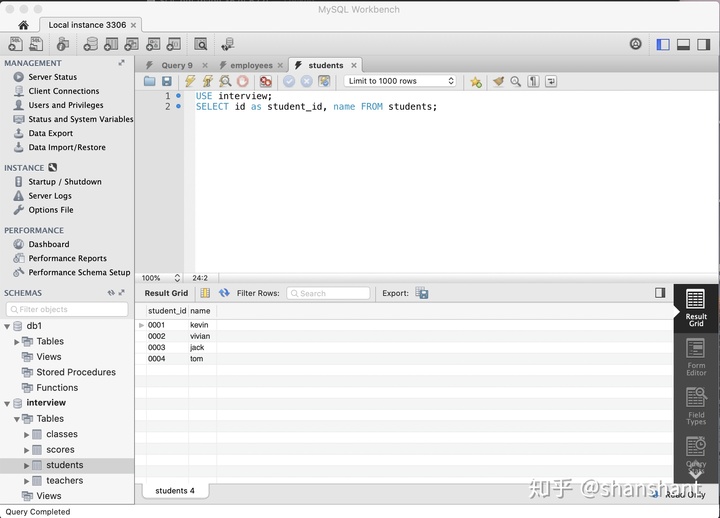Execute the SQL script lightning icon

(x=190, y=81)
